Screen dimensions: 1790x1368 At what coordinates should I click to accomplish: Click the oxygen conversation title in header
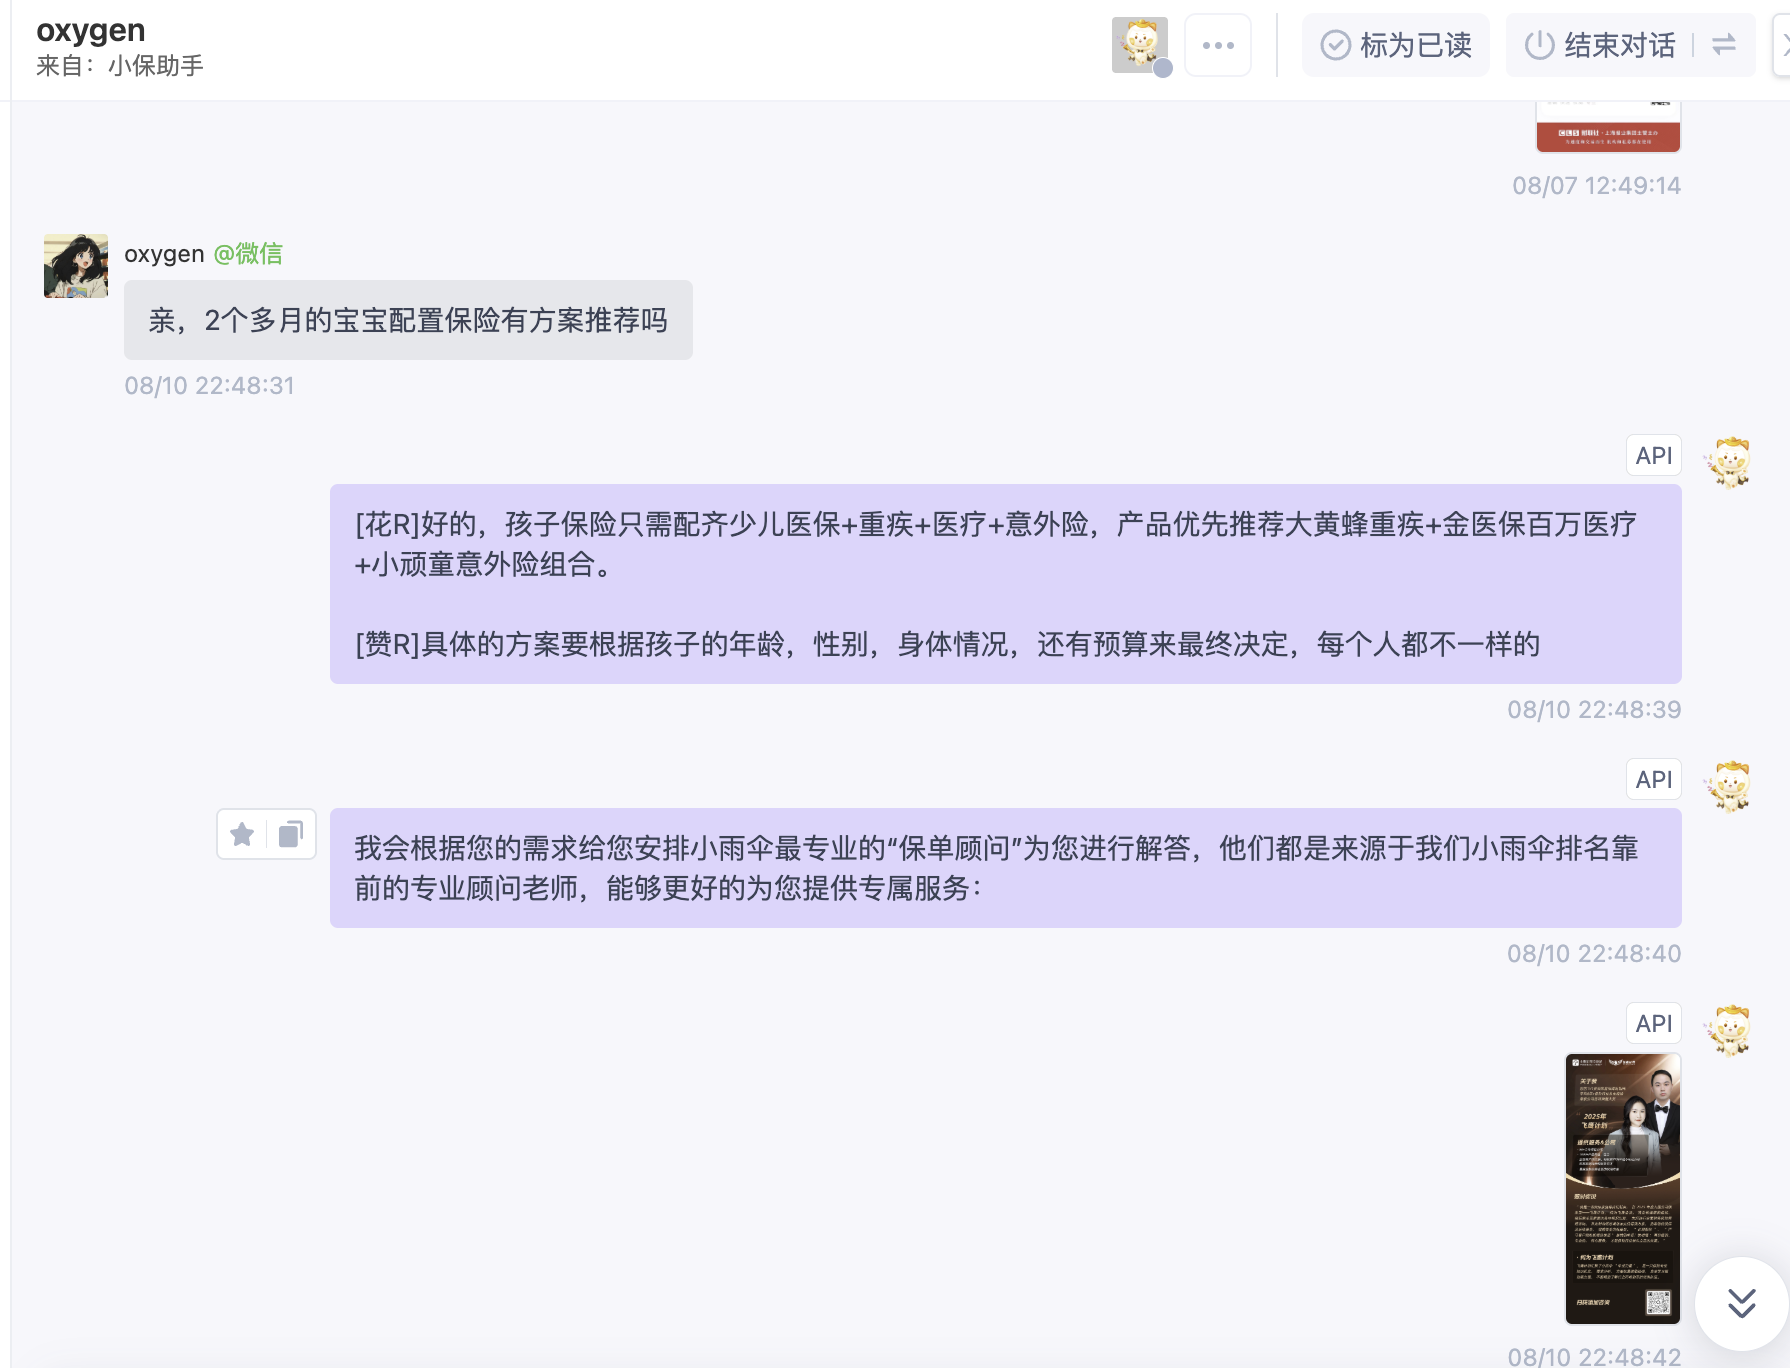click(x=91, y=31)
